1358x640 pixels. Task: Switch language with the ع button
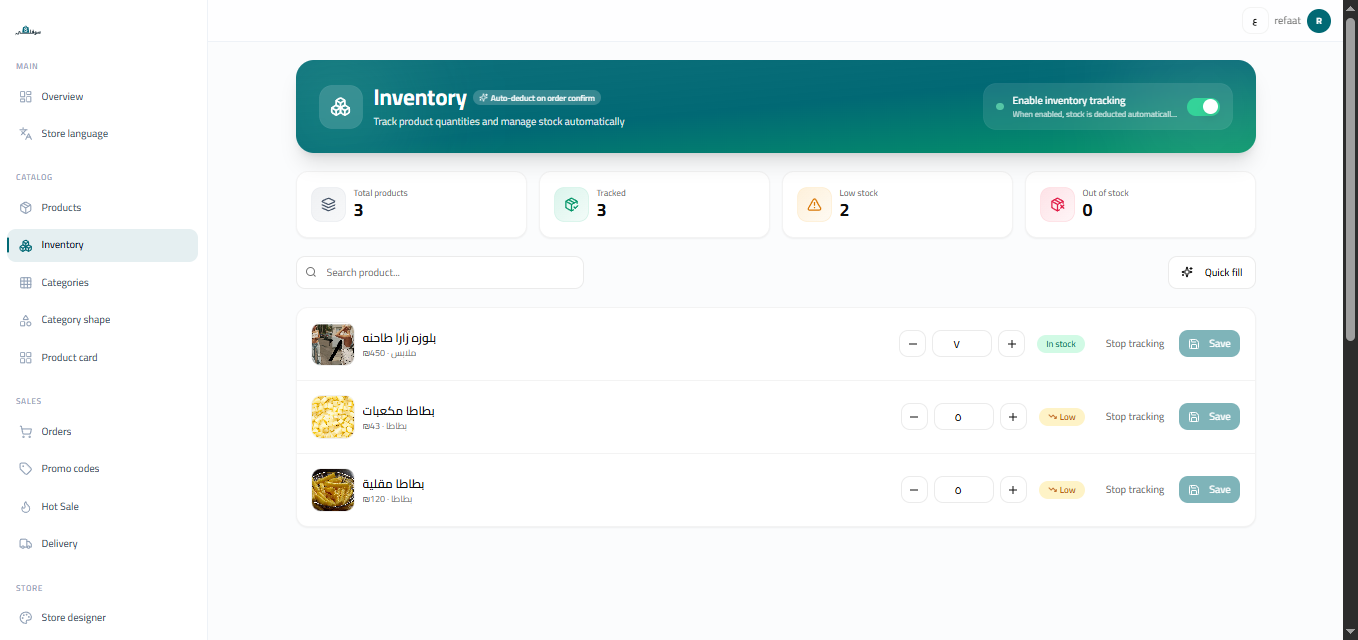(x=1255, y=20)
